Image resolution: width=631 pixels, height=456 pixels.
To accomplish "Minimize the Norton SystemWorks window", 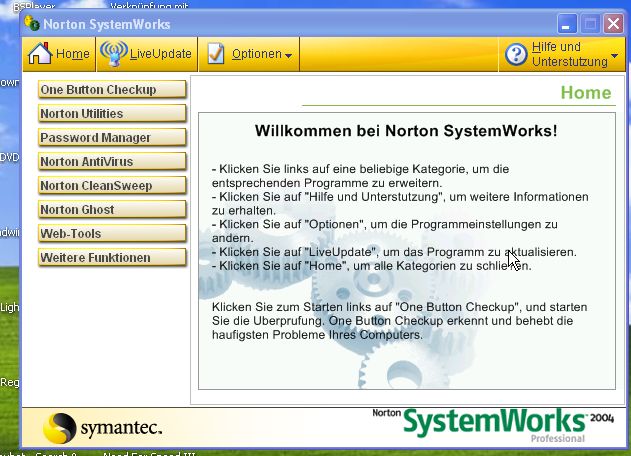I will (567, 24).
